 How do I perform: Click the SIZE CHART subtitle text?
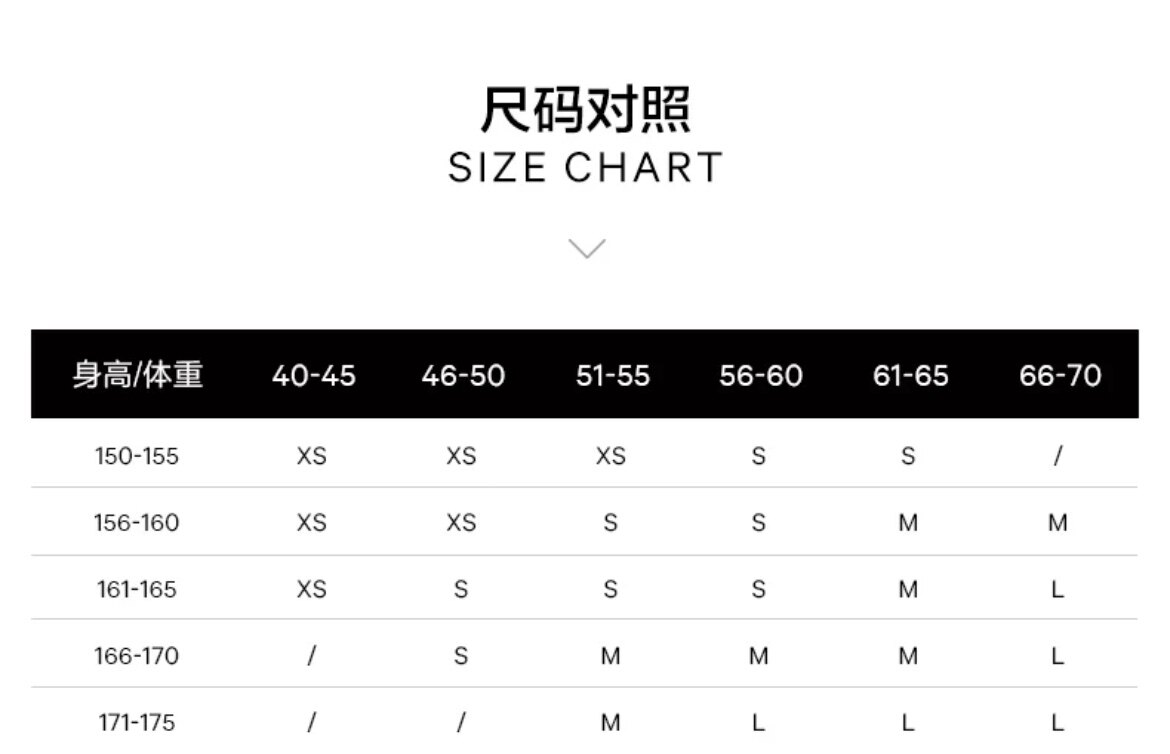(x=585, y=168)
